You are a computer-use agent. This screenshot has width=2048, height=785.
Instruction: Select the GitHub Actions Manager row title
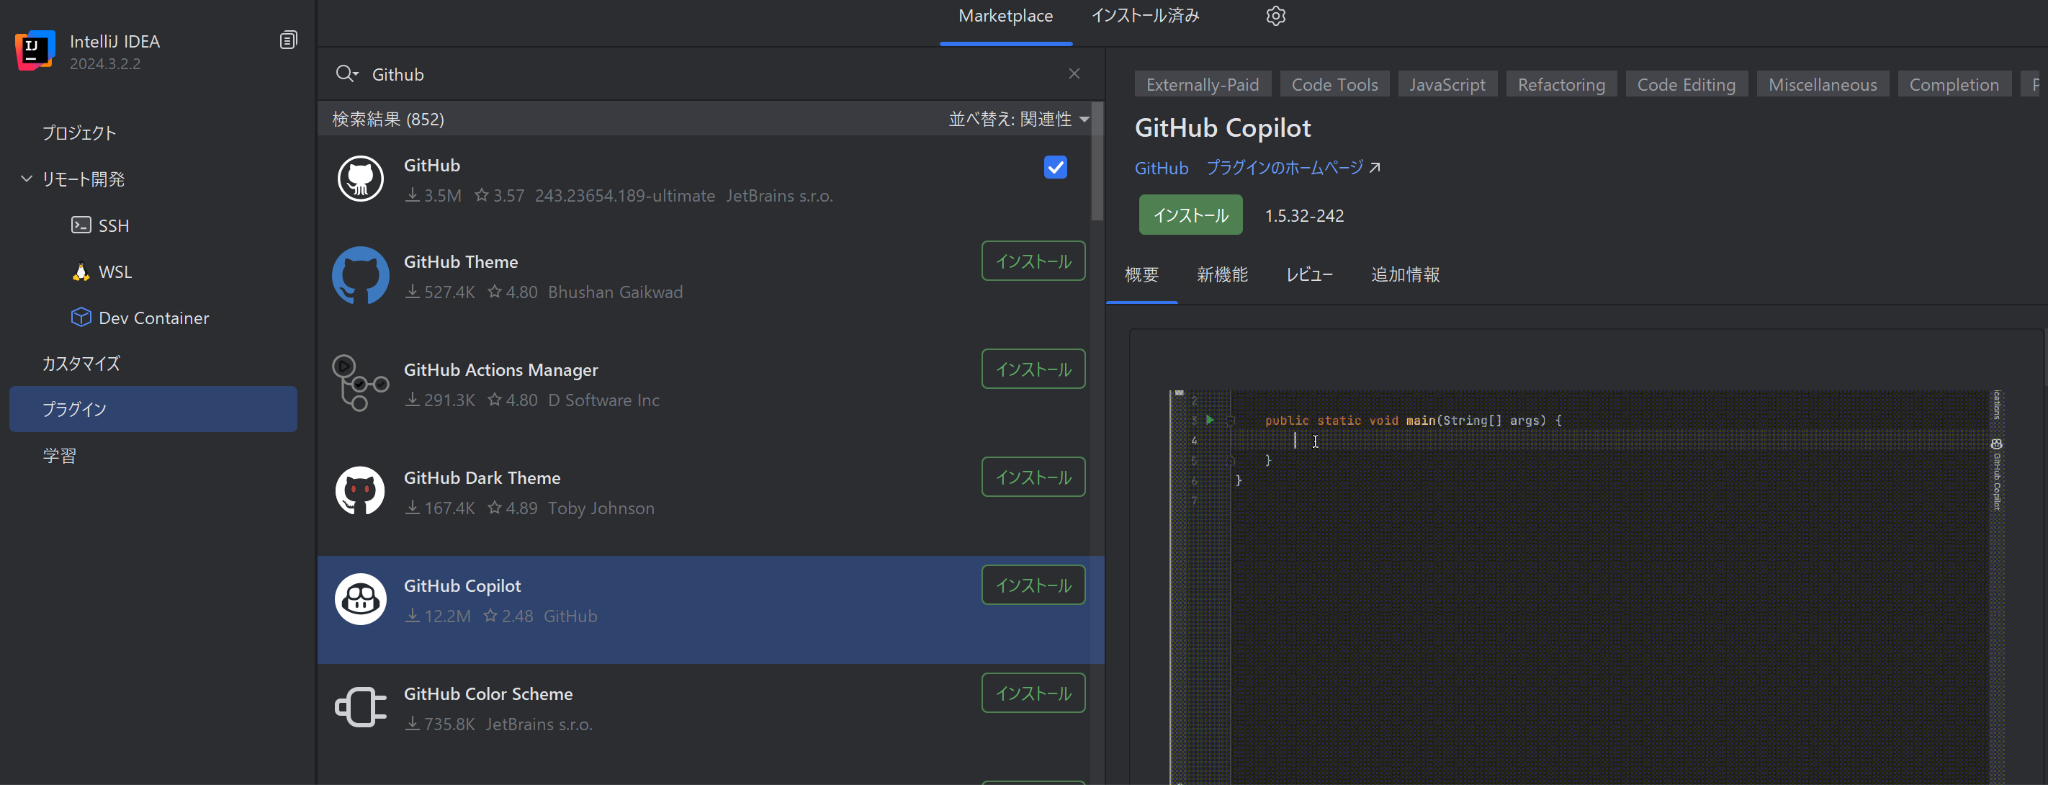click(x=501, y=369)
